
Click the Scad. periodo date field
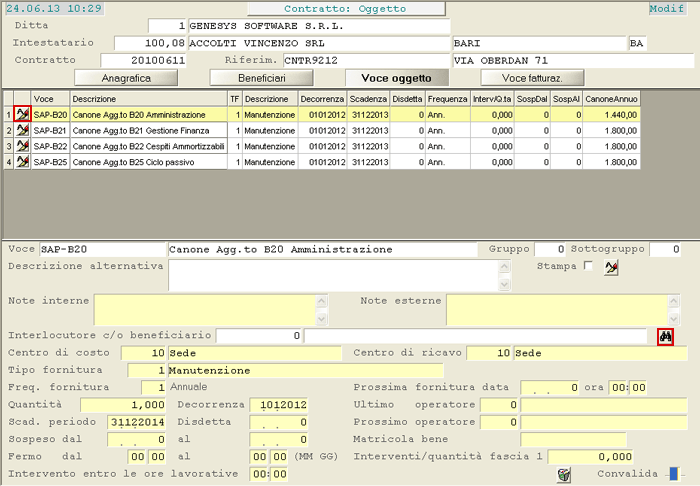137,422
